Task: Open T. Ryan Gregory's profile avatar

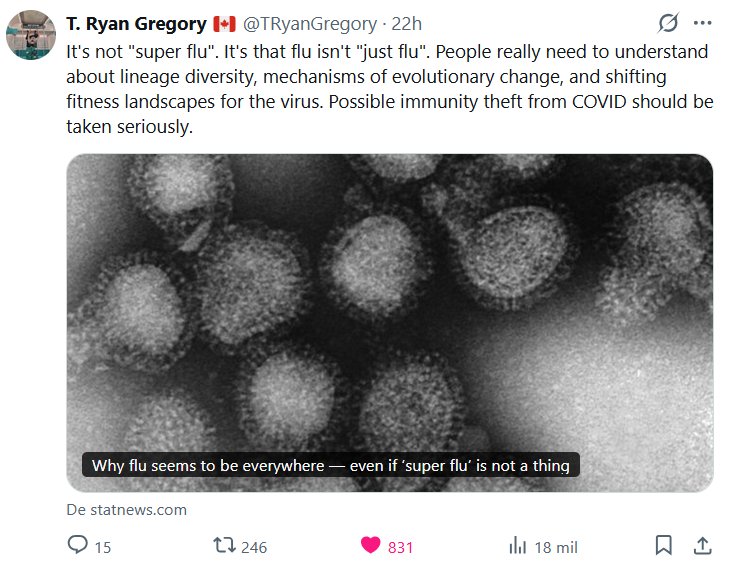Action: click(30, 37)
